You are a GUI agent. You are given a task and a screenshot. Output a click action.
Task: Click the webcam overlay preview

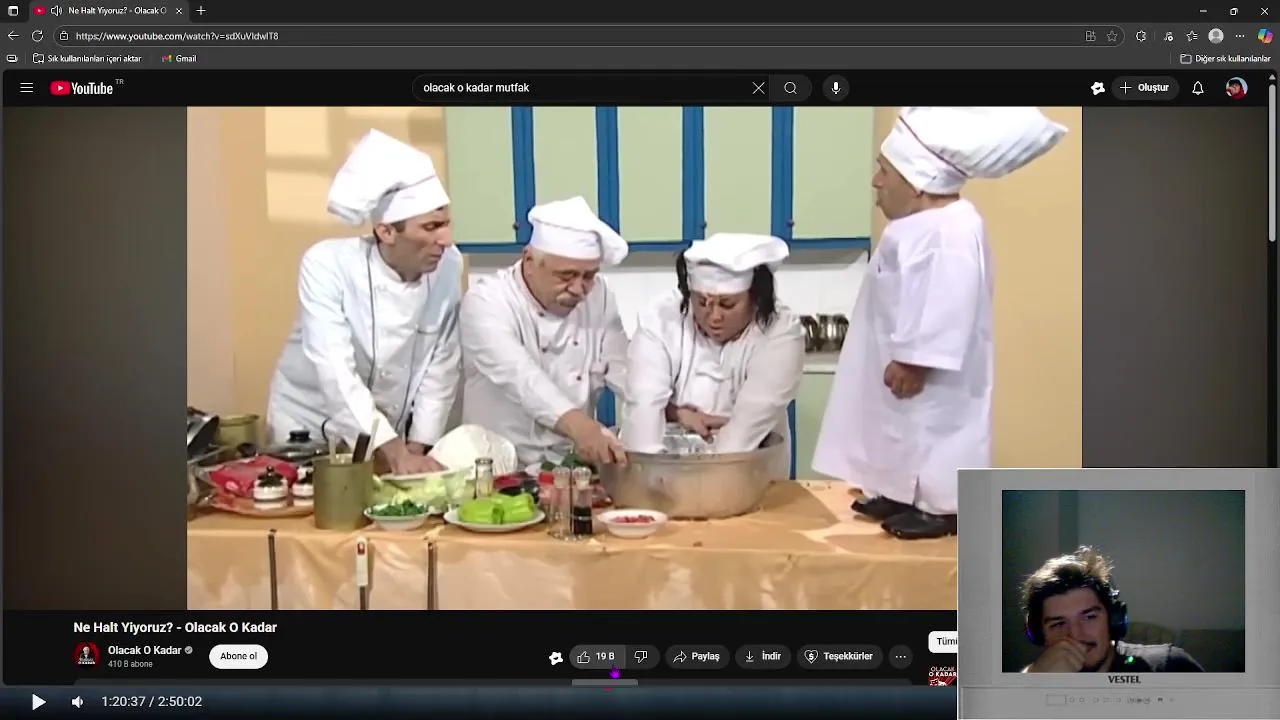point(1123,581)
